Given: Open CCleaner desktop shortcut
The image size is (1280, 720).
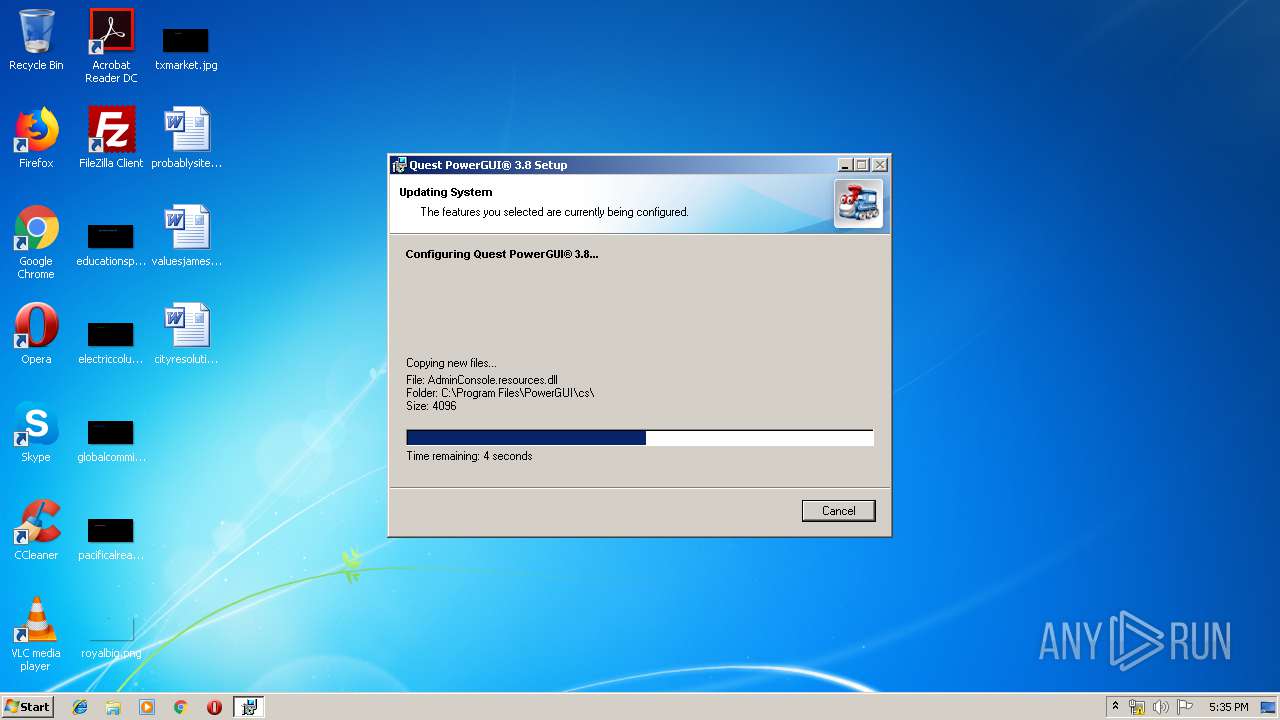Looking at the screenshot, I should click(36, 530).
